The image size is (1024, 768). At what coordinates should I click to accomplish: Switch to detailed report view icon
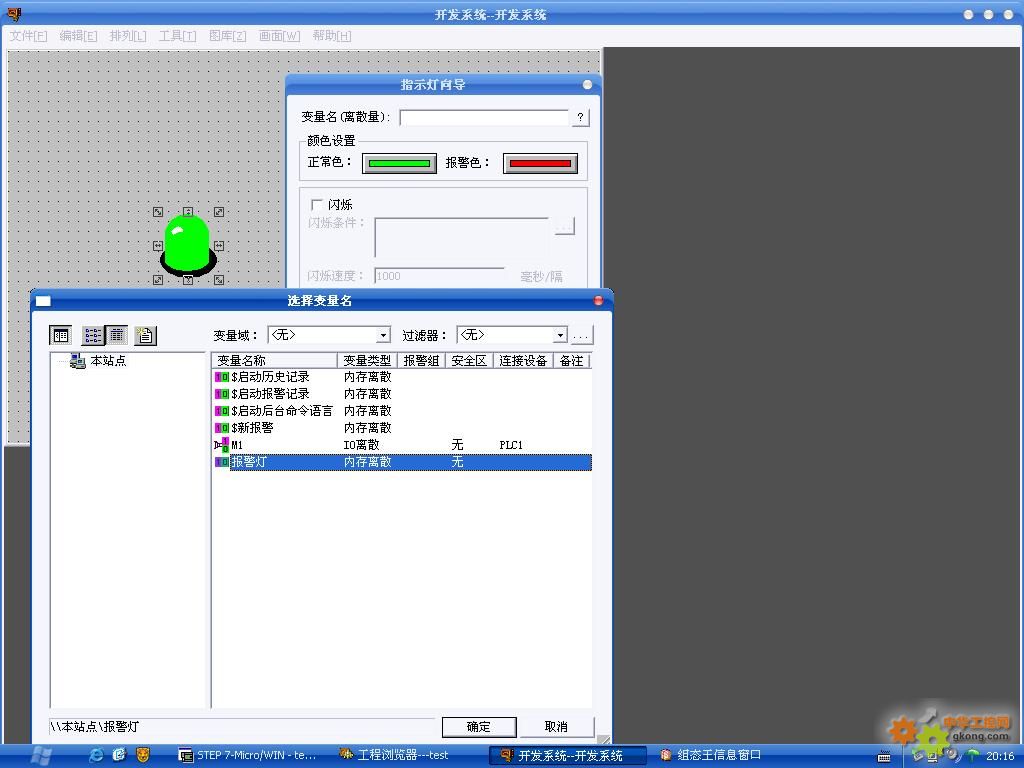tap(117, 336)
